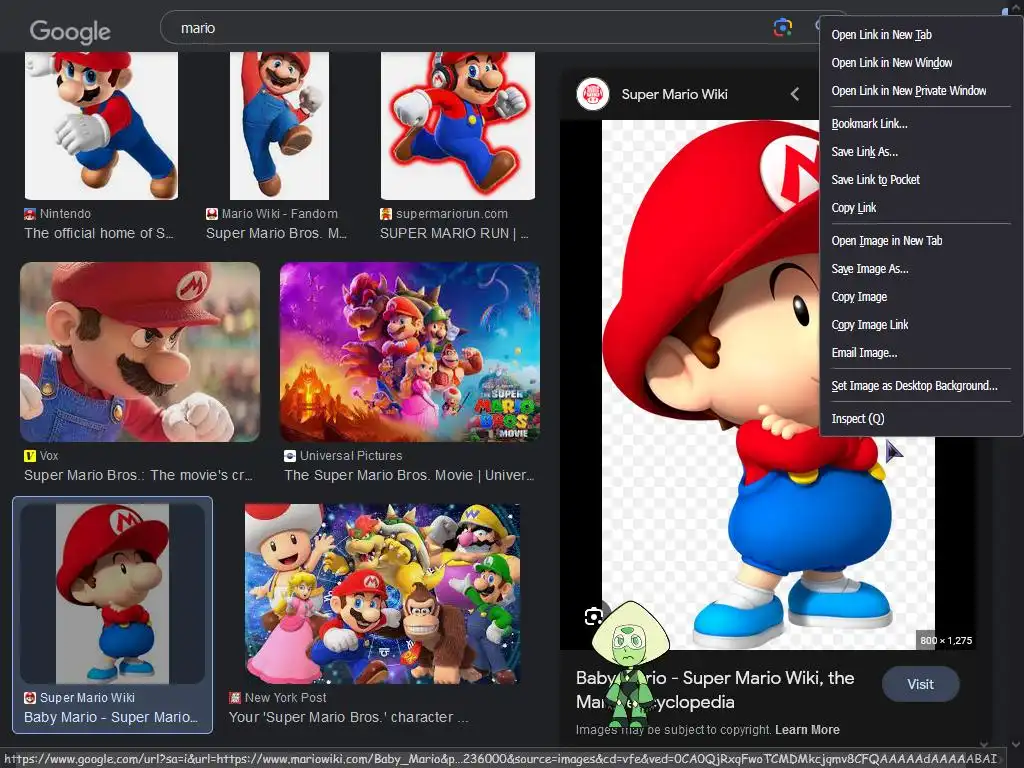Click the supermariorun.com favicon
This screenshot has width=1024, height=768.
pyautogui.click(x=386, y=214)
